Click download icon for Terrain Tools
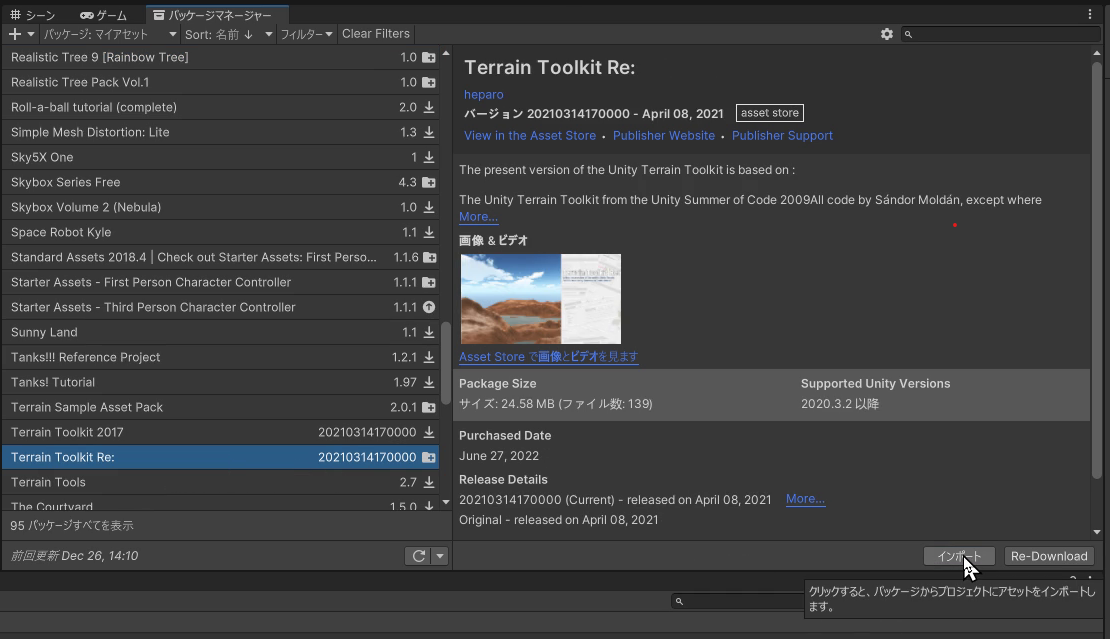The height and width of the screenshot is (639, 1110). tap(429, 483)
